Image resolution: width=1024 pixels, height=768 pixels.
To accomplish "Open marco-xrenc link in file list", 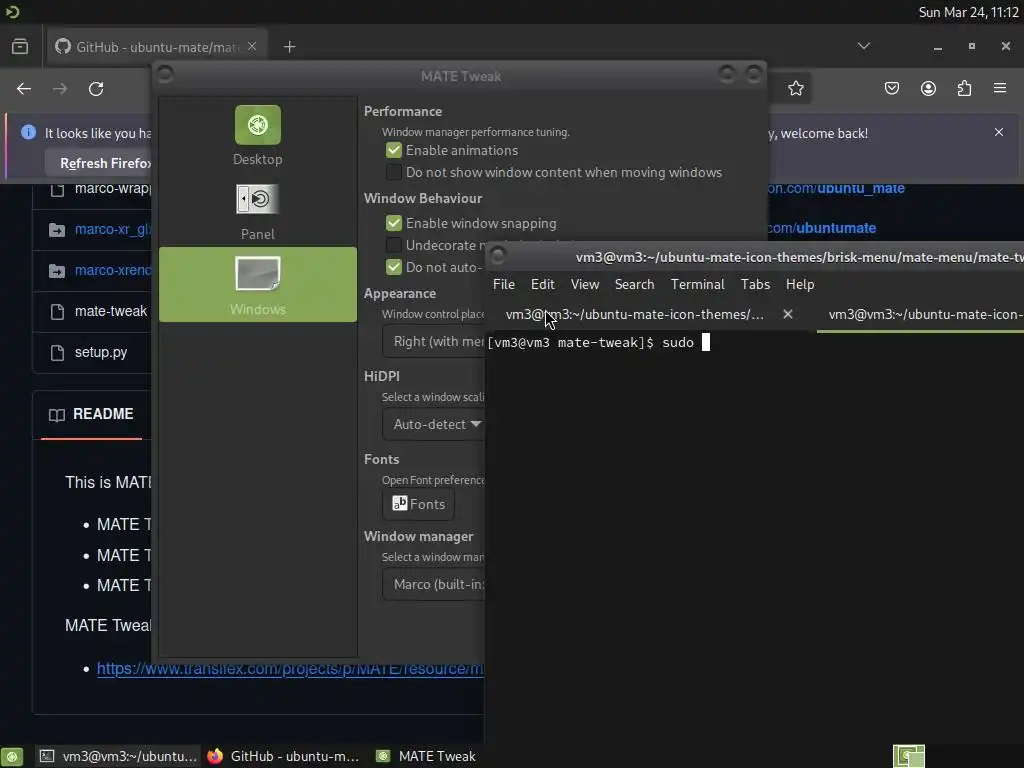I will 113,270.
